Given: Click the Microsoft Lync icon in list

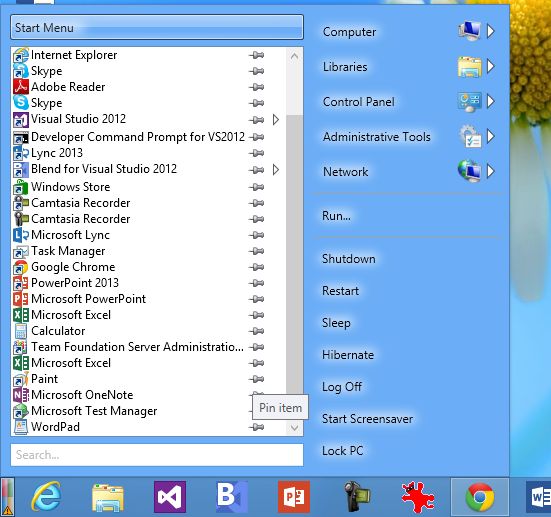Looking at the screenshot, I should 21,235.
